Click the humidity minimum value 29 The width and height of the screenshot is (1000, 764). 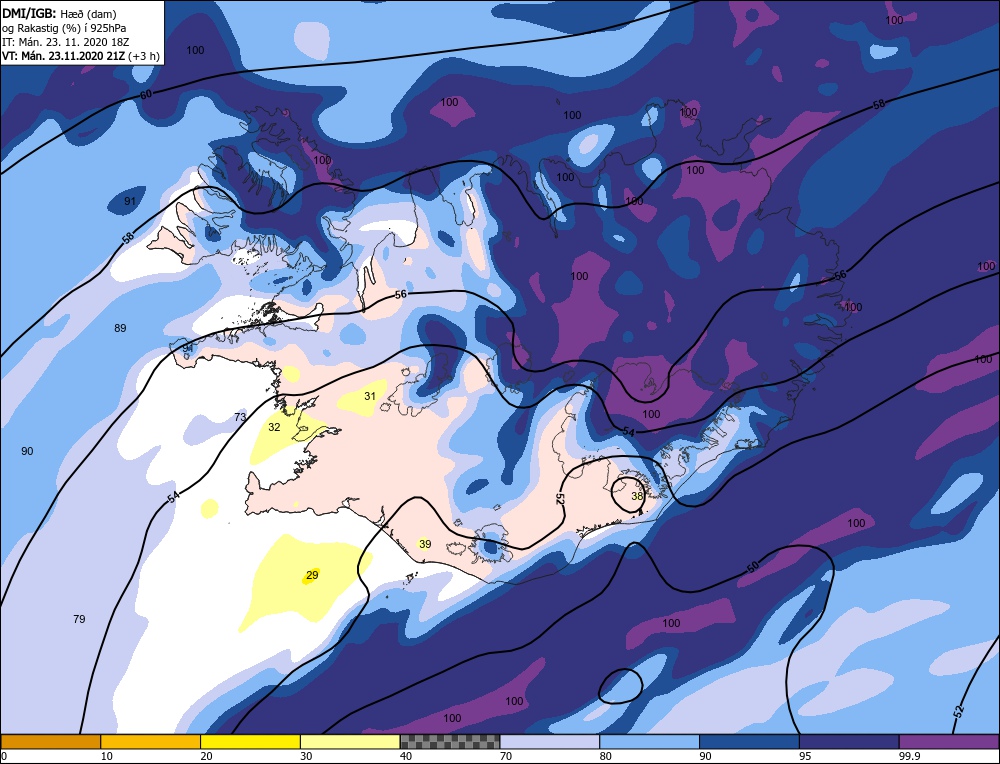312,575
